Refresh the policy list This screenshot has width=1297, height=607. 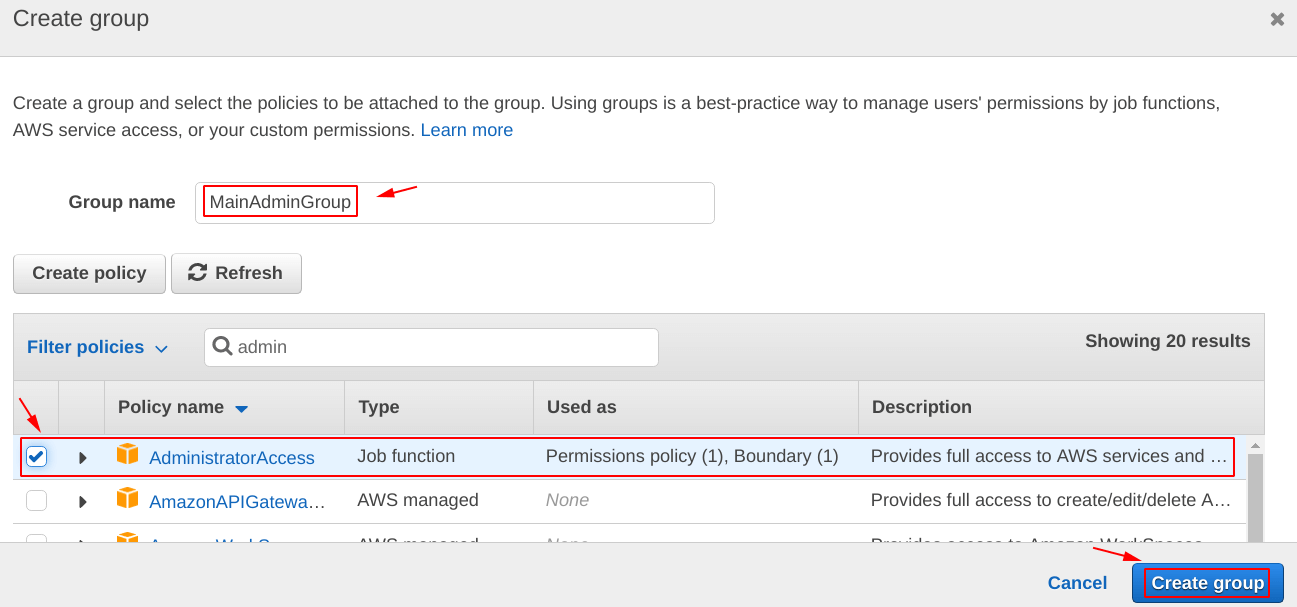(236, 273)
